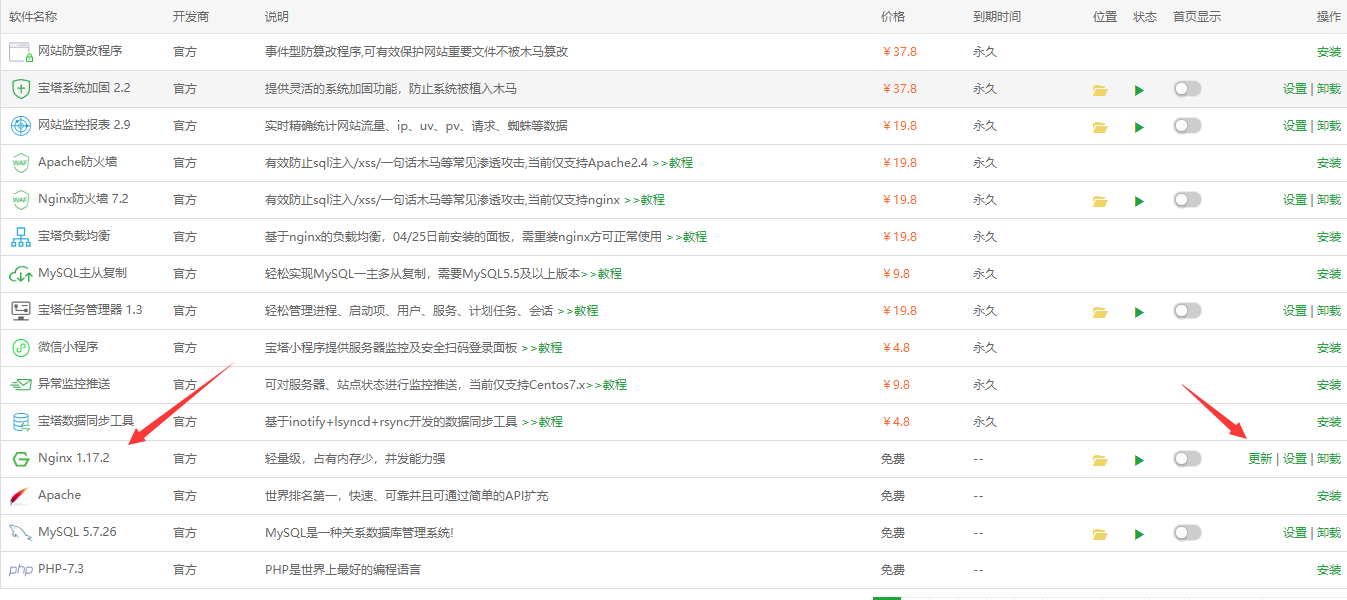Open 设置 for Nginx 1.17.2
This screenshot has width=1347, height=600.
[1295, 459]
